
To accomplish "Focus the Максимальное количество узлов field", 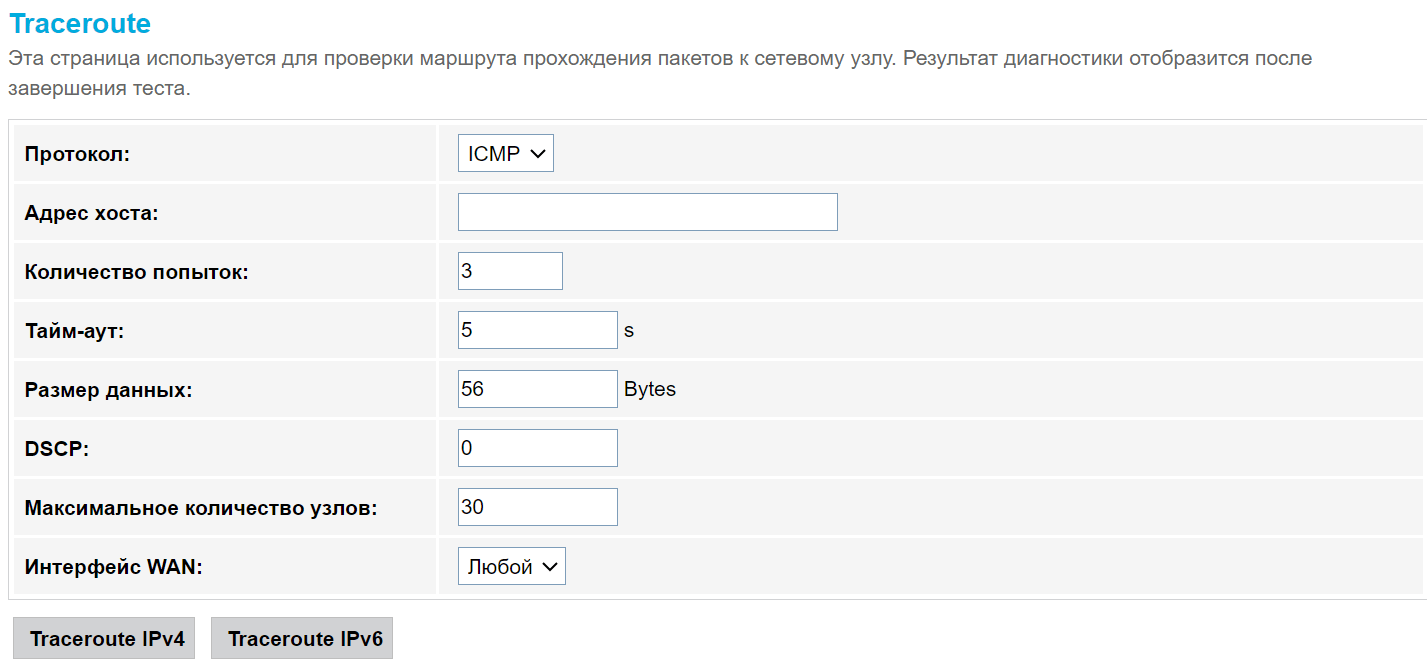I will (537, 507).
